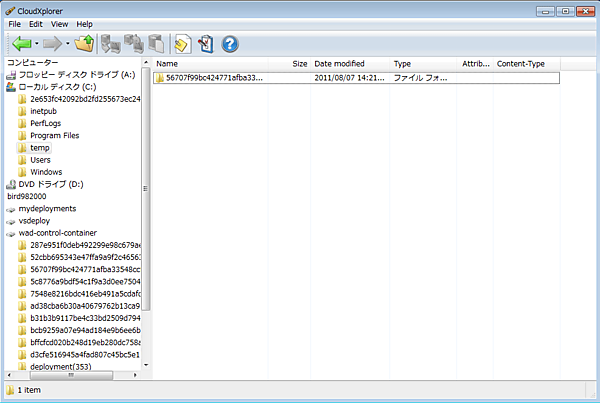The width and height of the screenshot is (600, 403).
Task: Select the d3cfe516945a folder in tree
Action: (x=79, y=355)
